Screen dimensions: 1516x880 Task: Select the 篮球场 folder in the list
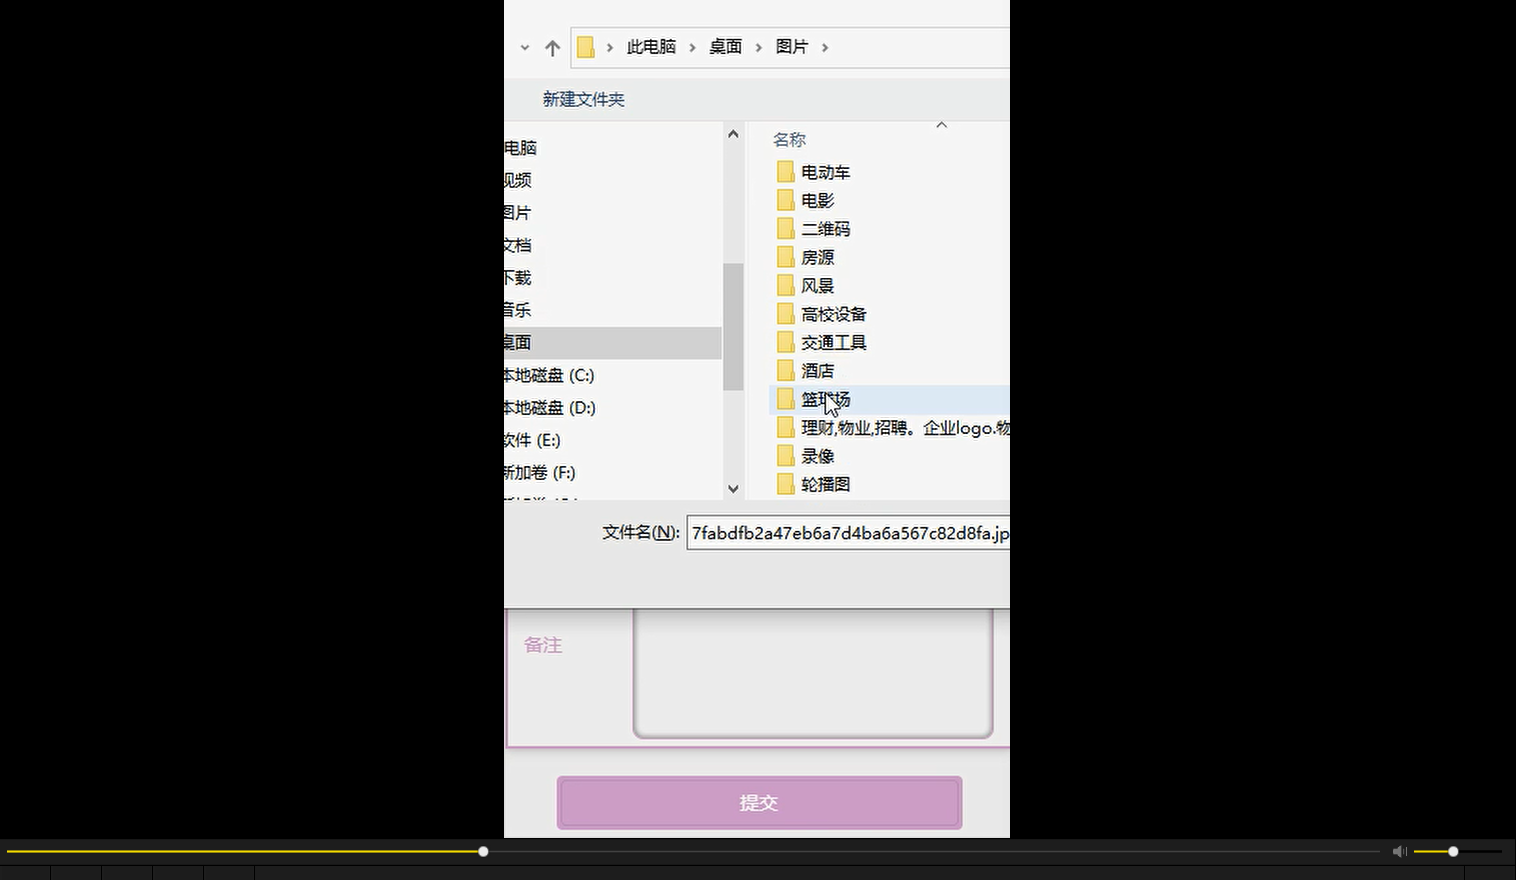pos(825,398)
